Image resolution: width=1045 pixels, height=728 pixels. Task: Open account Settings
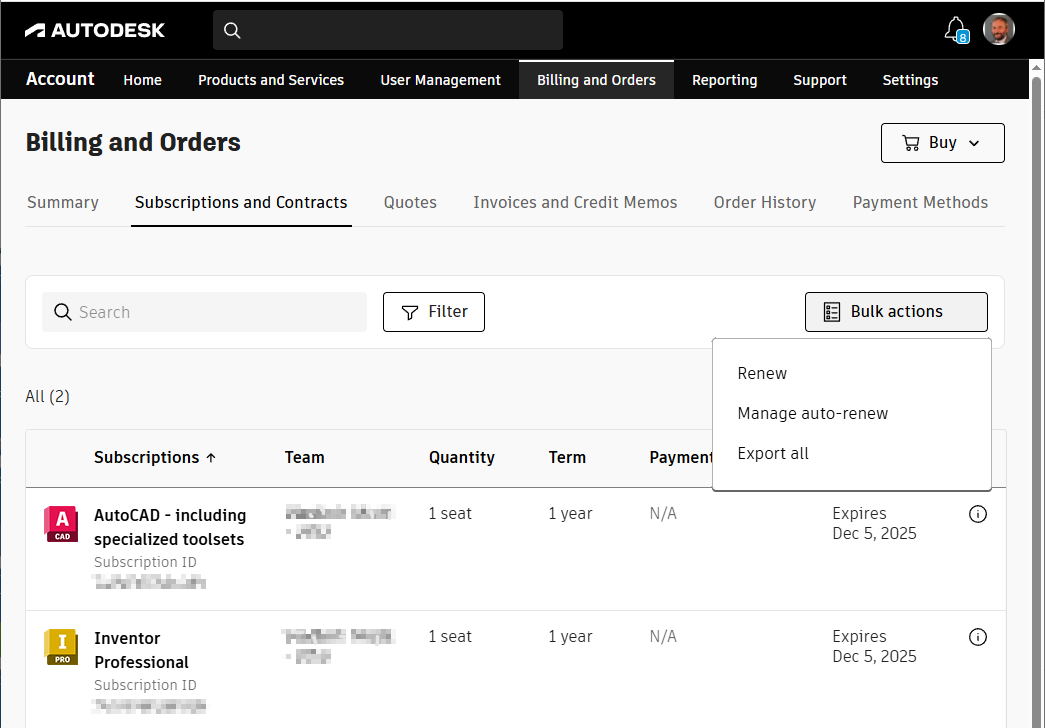pos(910,80)
